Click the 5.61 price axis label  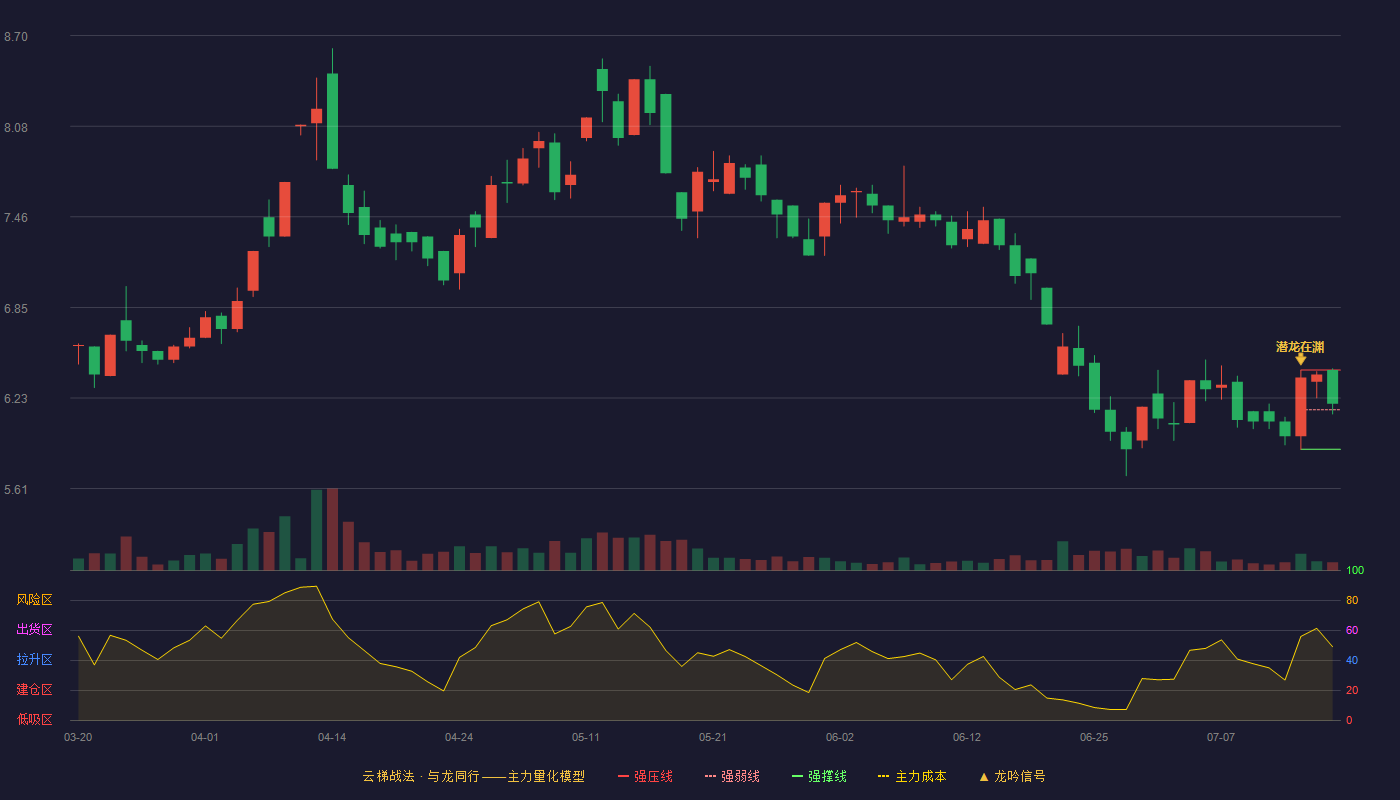[x=16, y=490]
